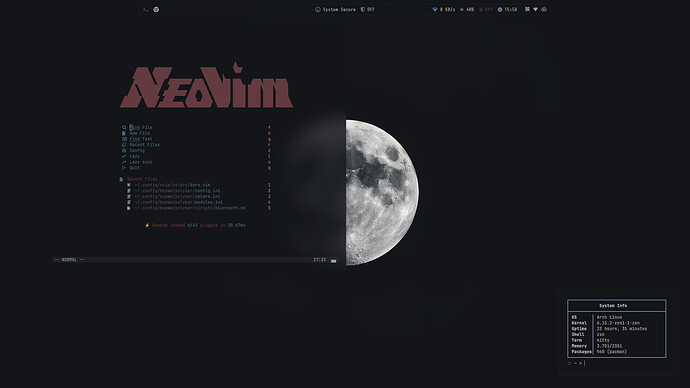The height and width of the screenshot is (388, 690).
Task: Click the ini file icon beside config.ini
Action: click(x=128, y=191)
